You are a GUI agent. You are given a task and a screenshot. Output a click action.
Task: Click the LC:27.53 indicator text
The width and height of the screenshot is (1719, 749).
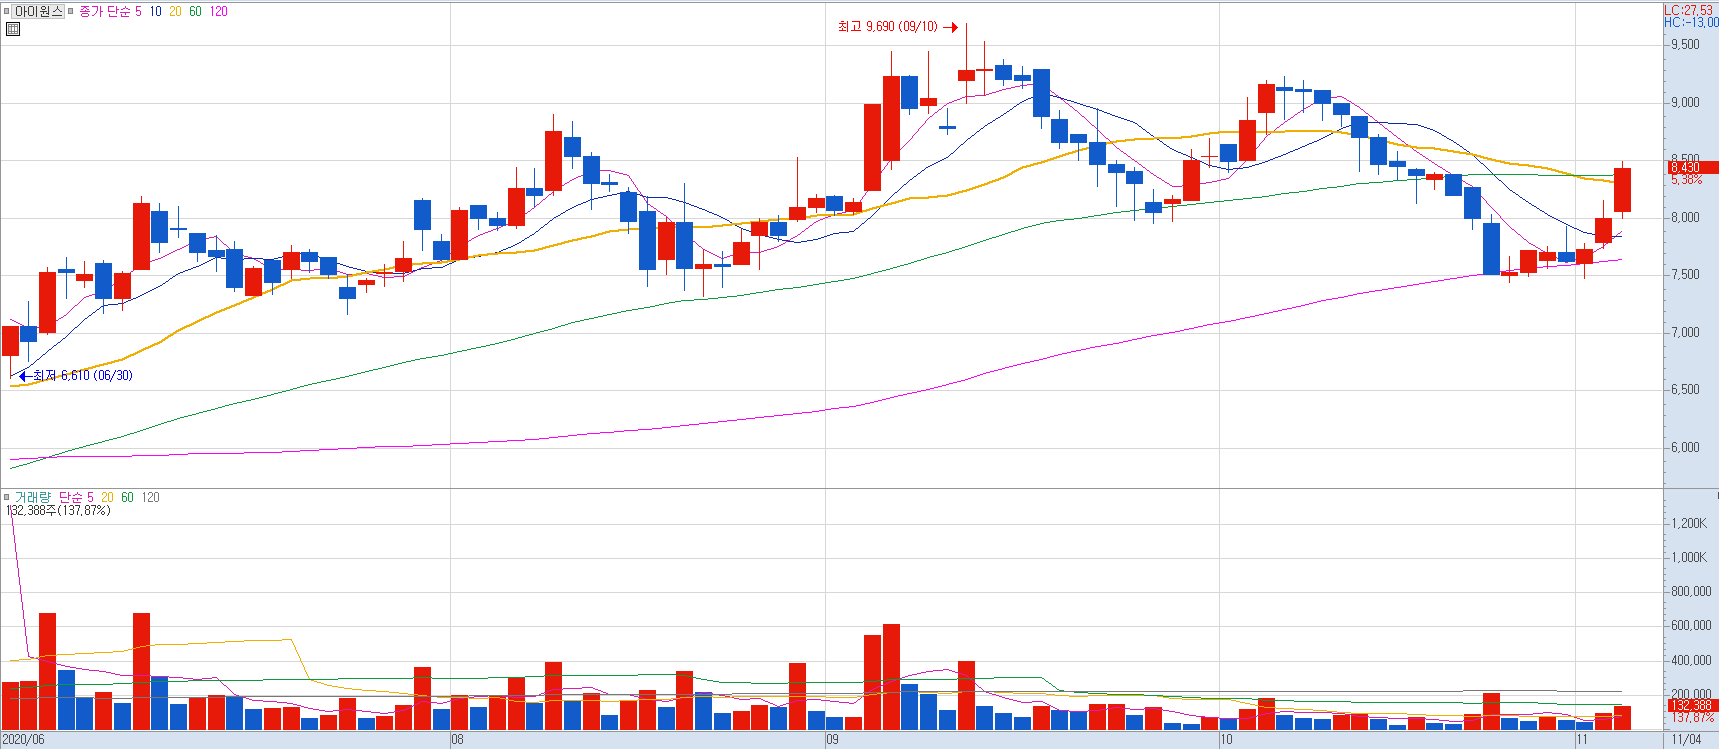[1688, 10]
